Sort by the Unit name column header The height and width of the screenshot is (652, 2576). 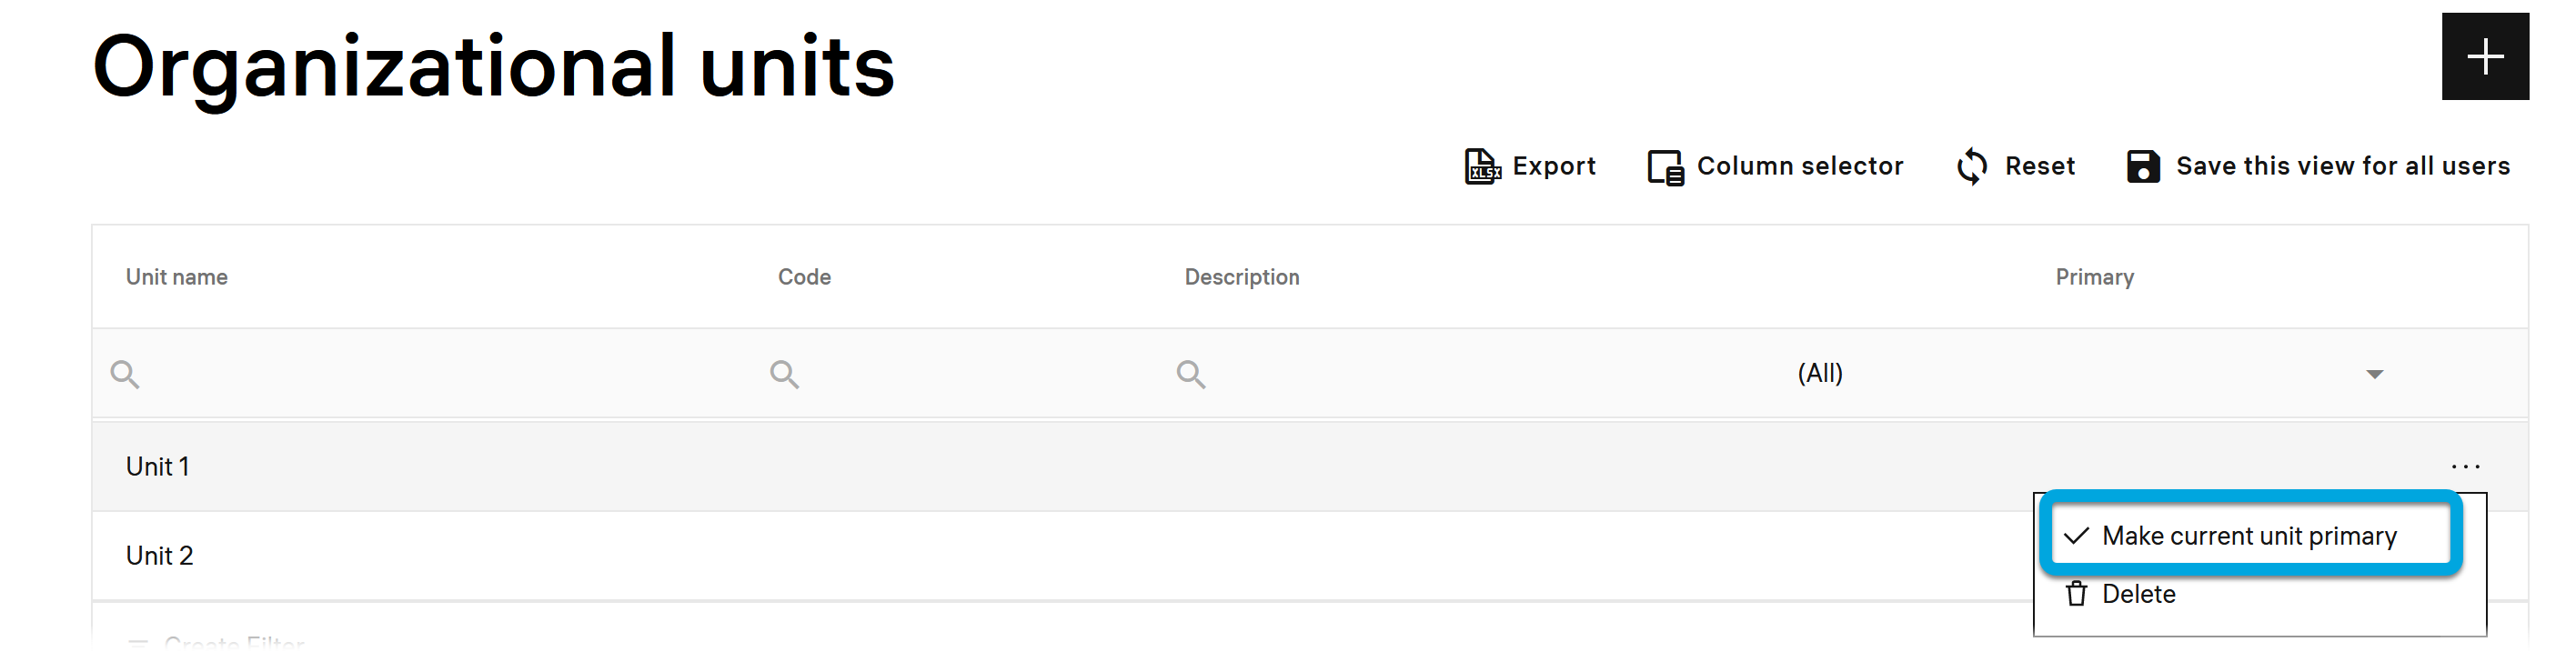click(177, 277)
